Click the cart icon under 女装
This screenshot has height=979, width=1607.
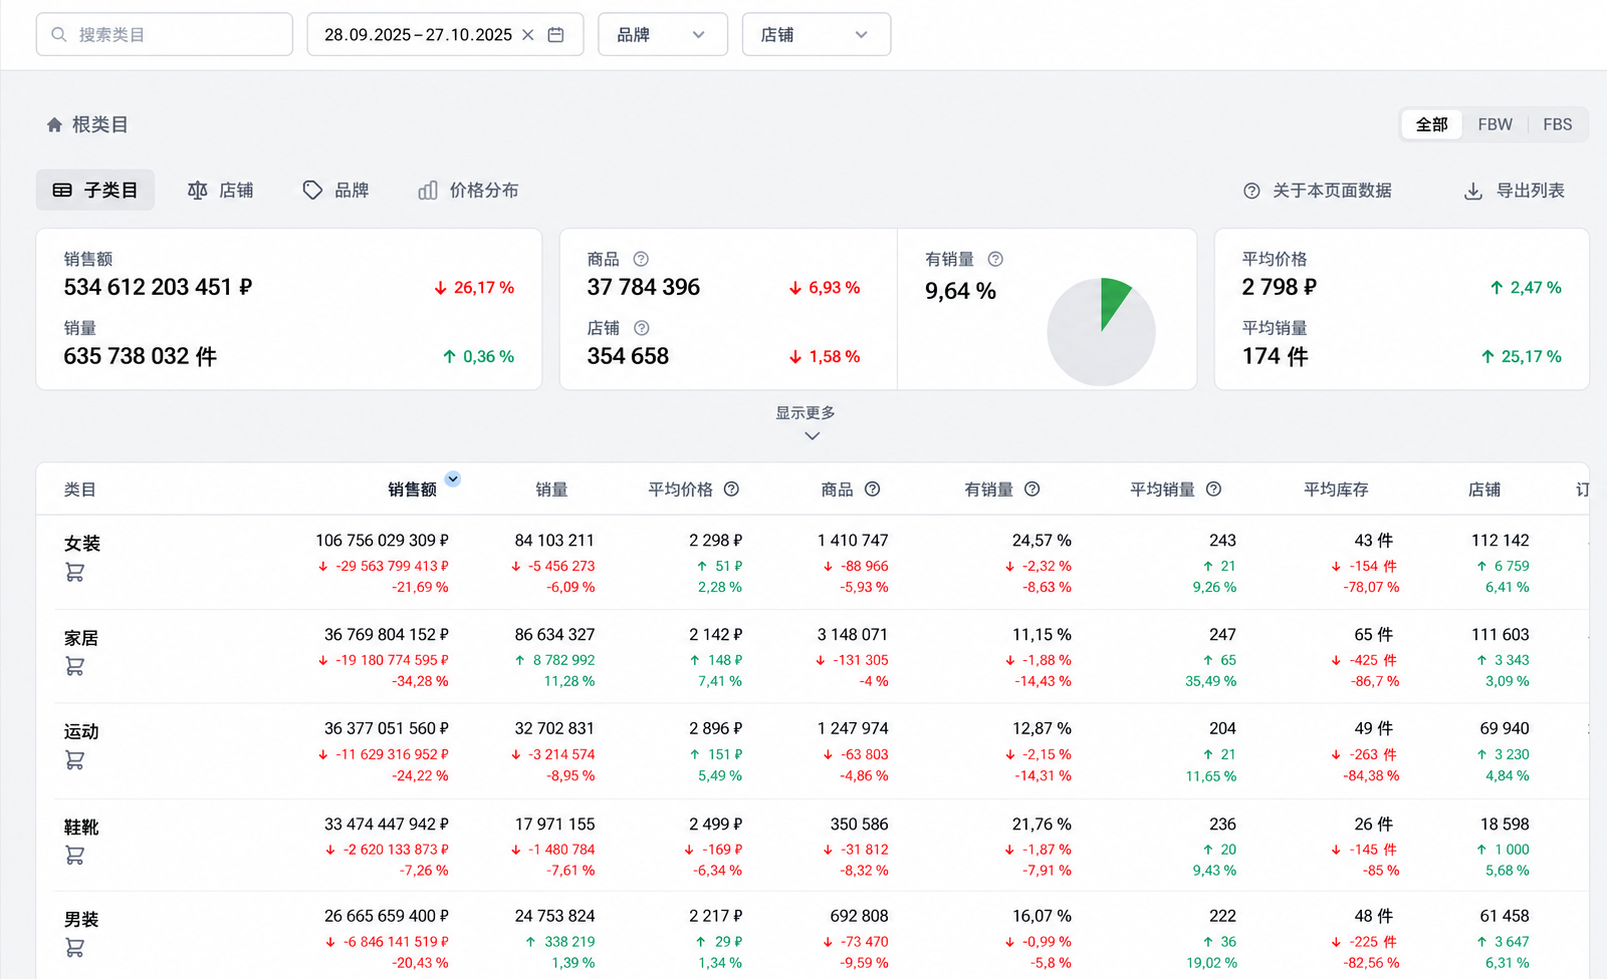[x=75, y=572]
